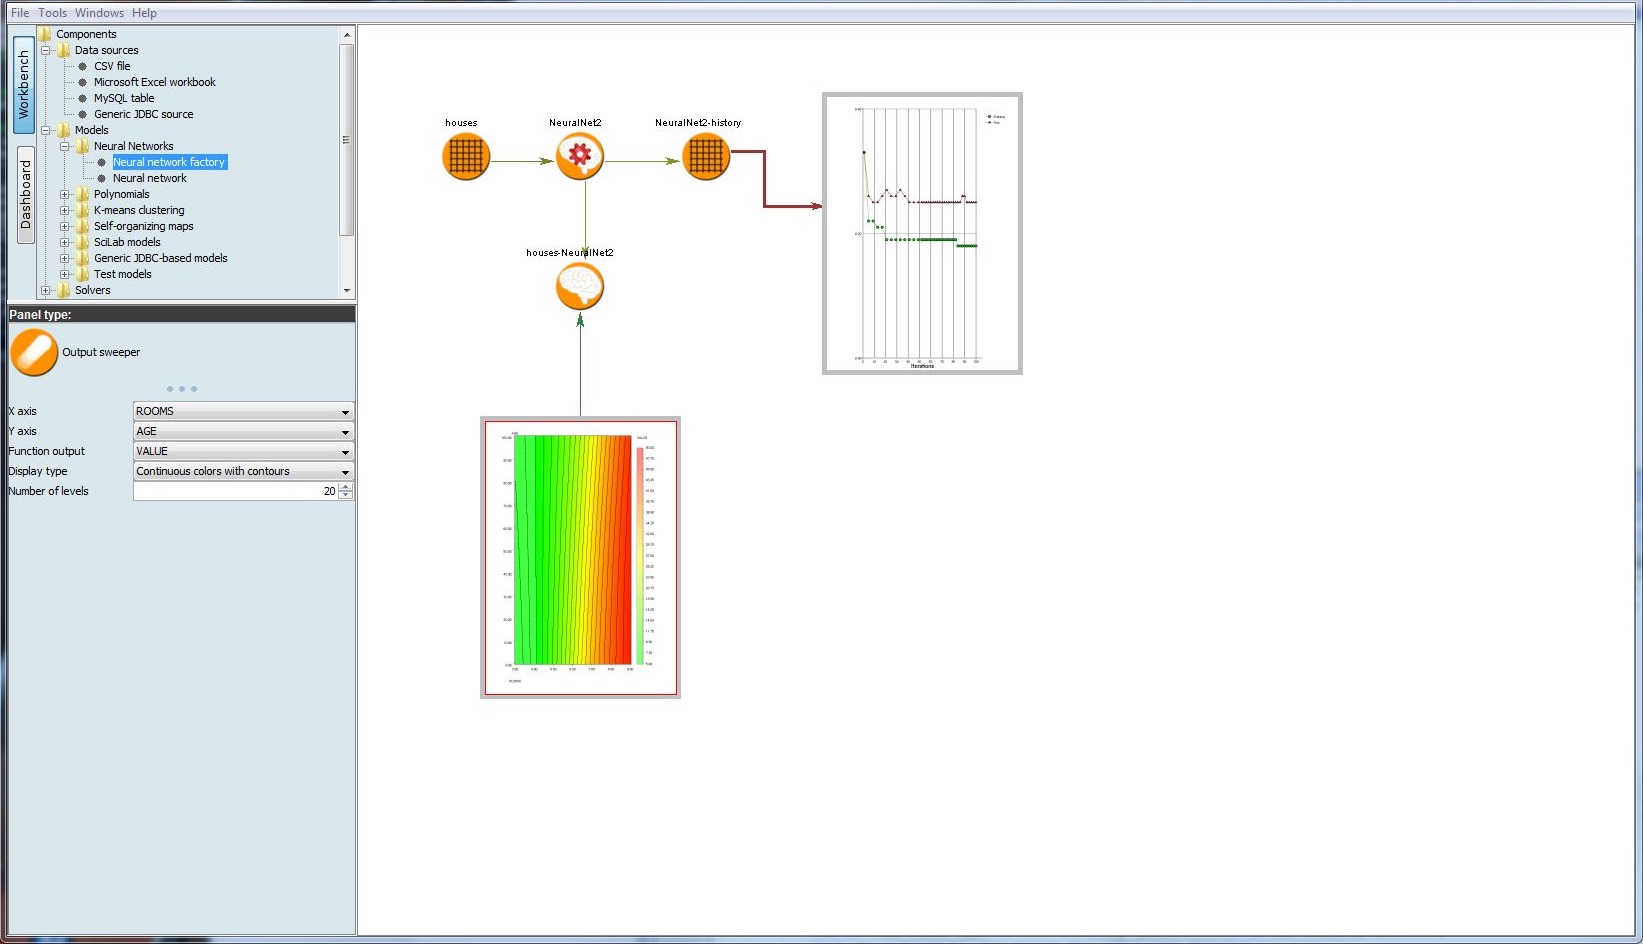
Task: Select the K-means clustering folder
Action: click(138, 209)
